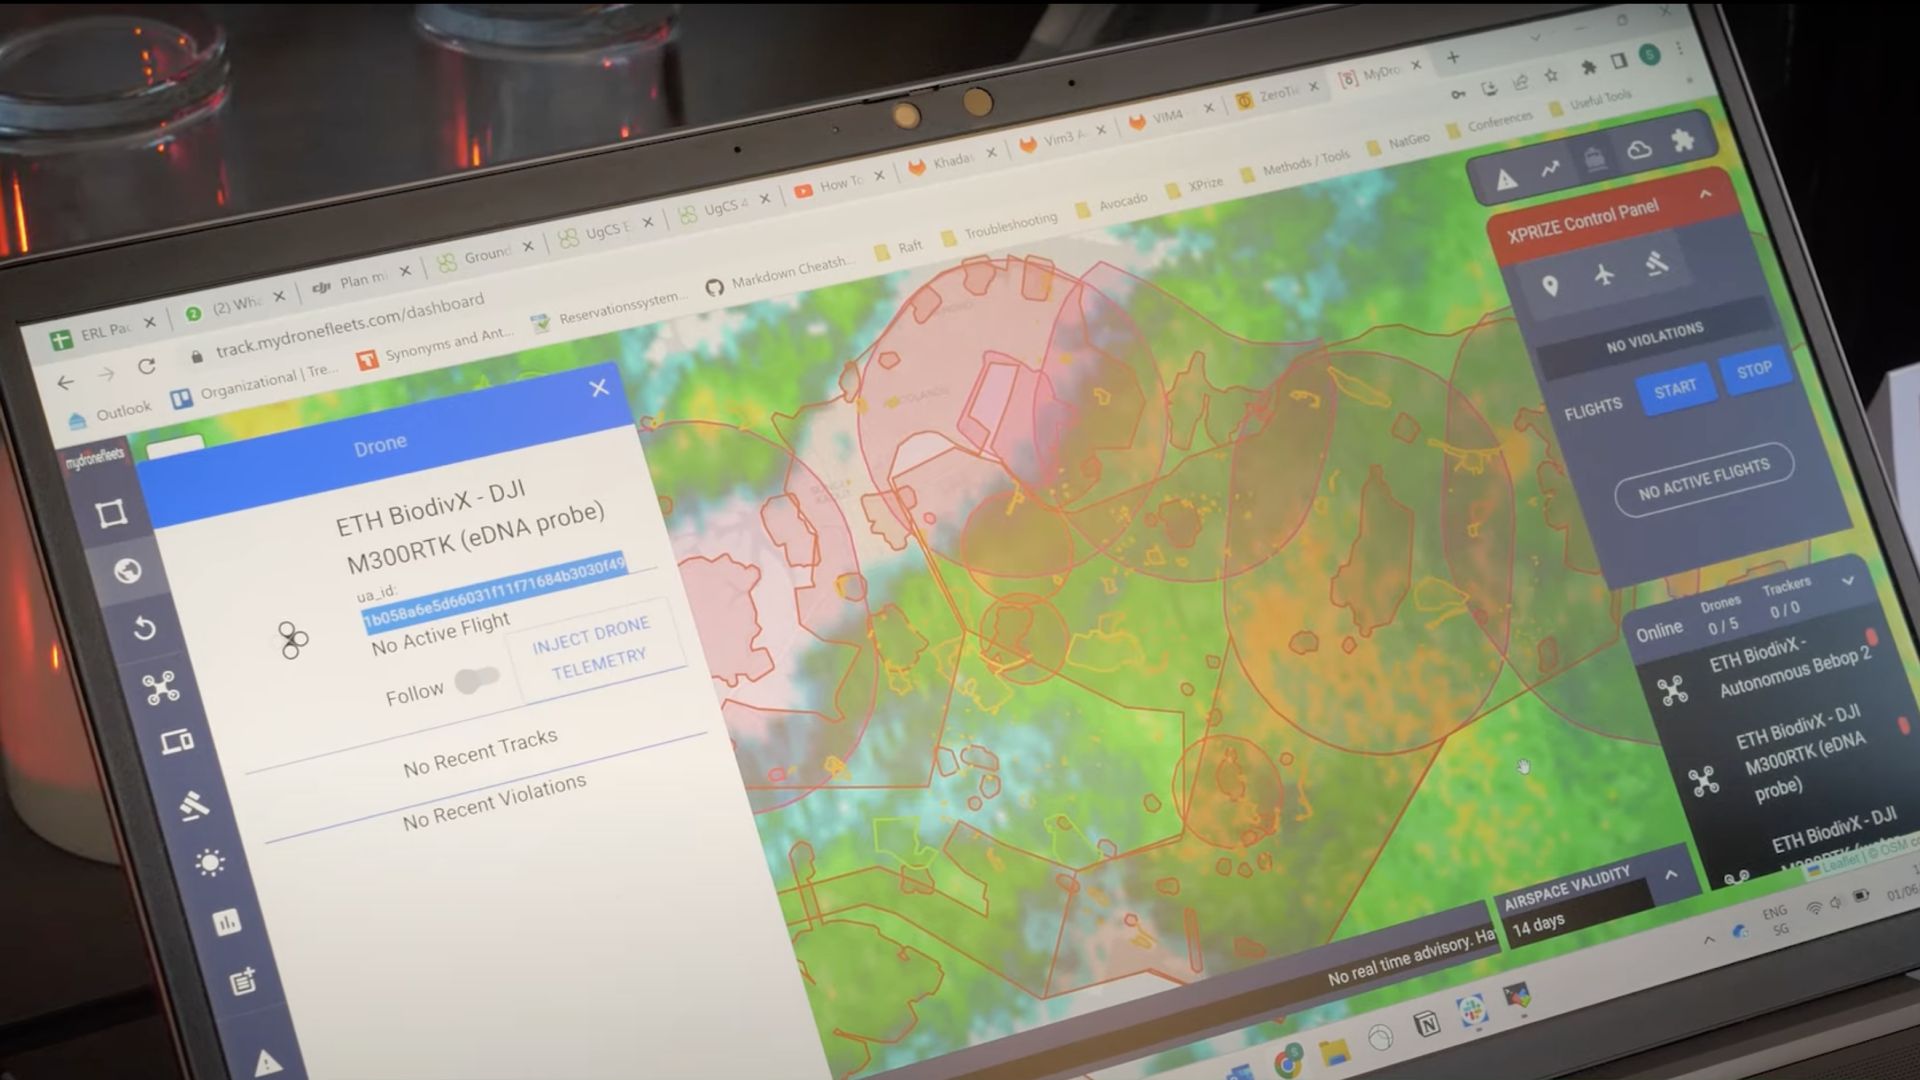Open the bar chart statistics icon
The image size is (1920, 1080).
tap(227, 922)
